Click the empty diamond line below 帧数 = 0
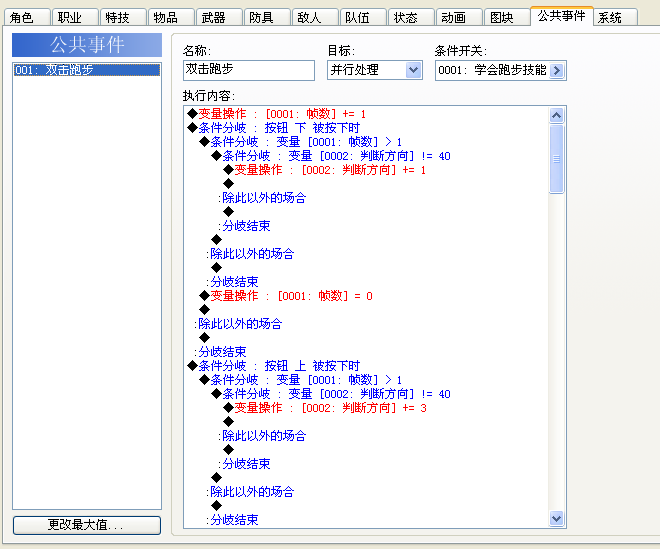Viewport: 660px width, 549px height. click(205, 310)
